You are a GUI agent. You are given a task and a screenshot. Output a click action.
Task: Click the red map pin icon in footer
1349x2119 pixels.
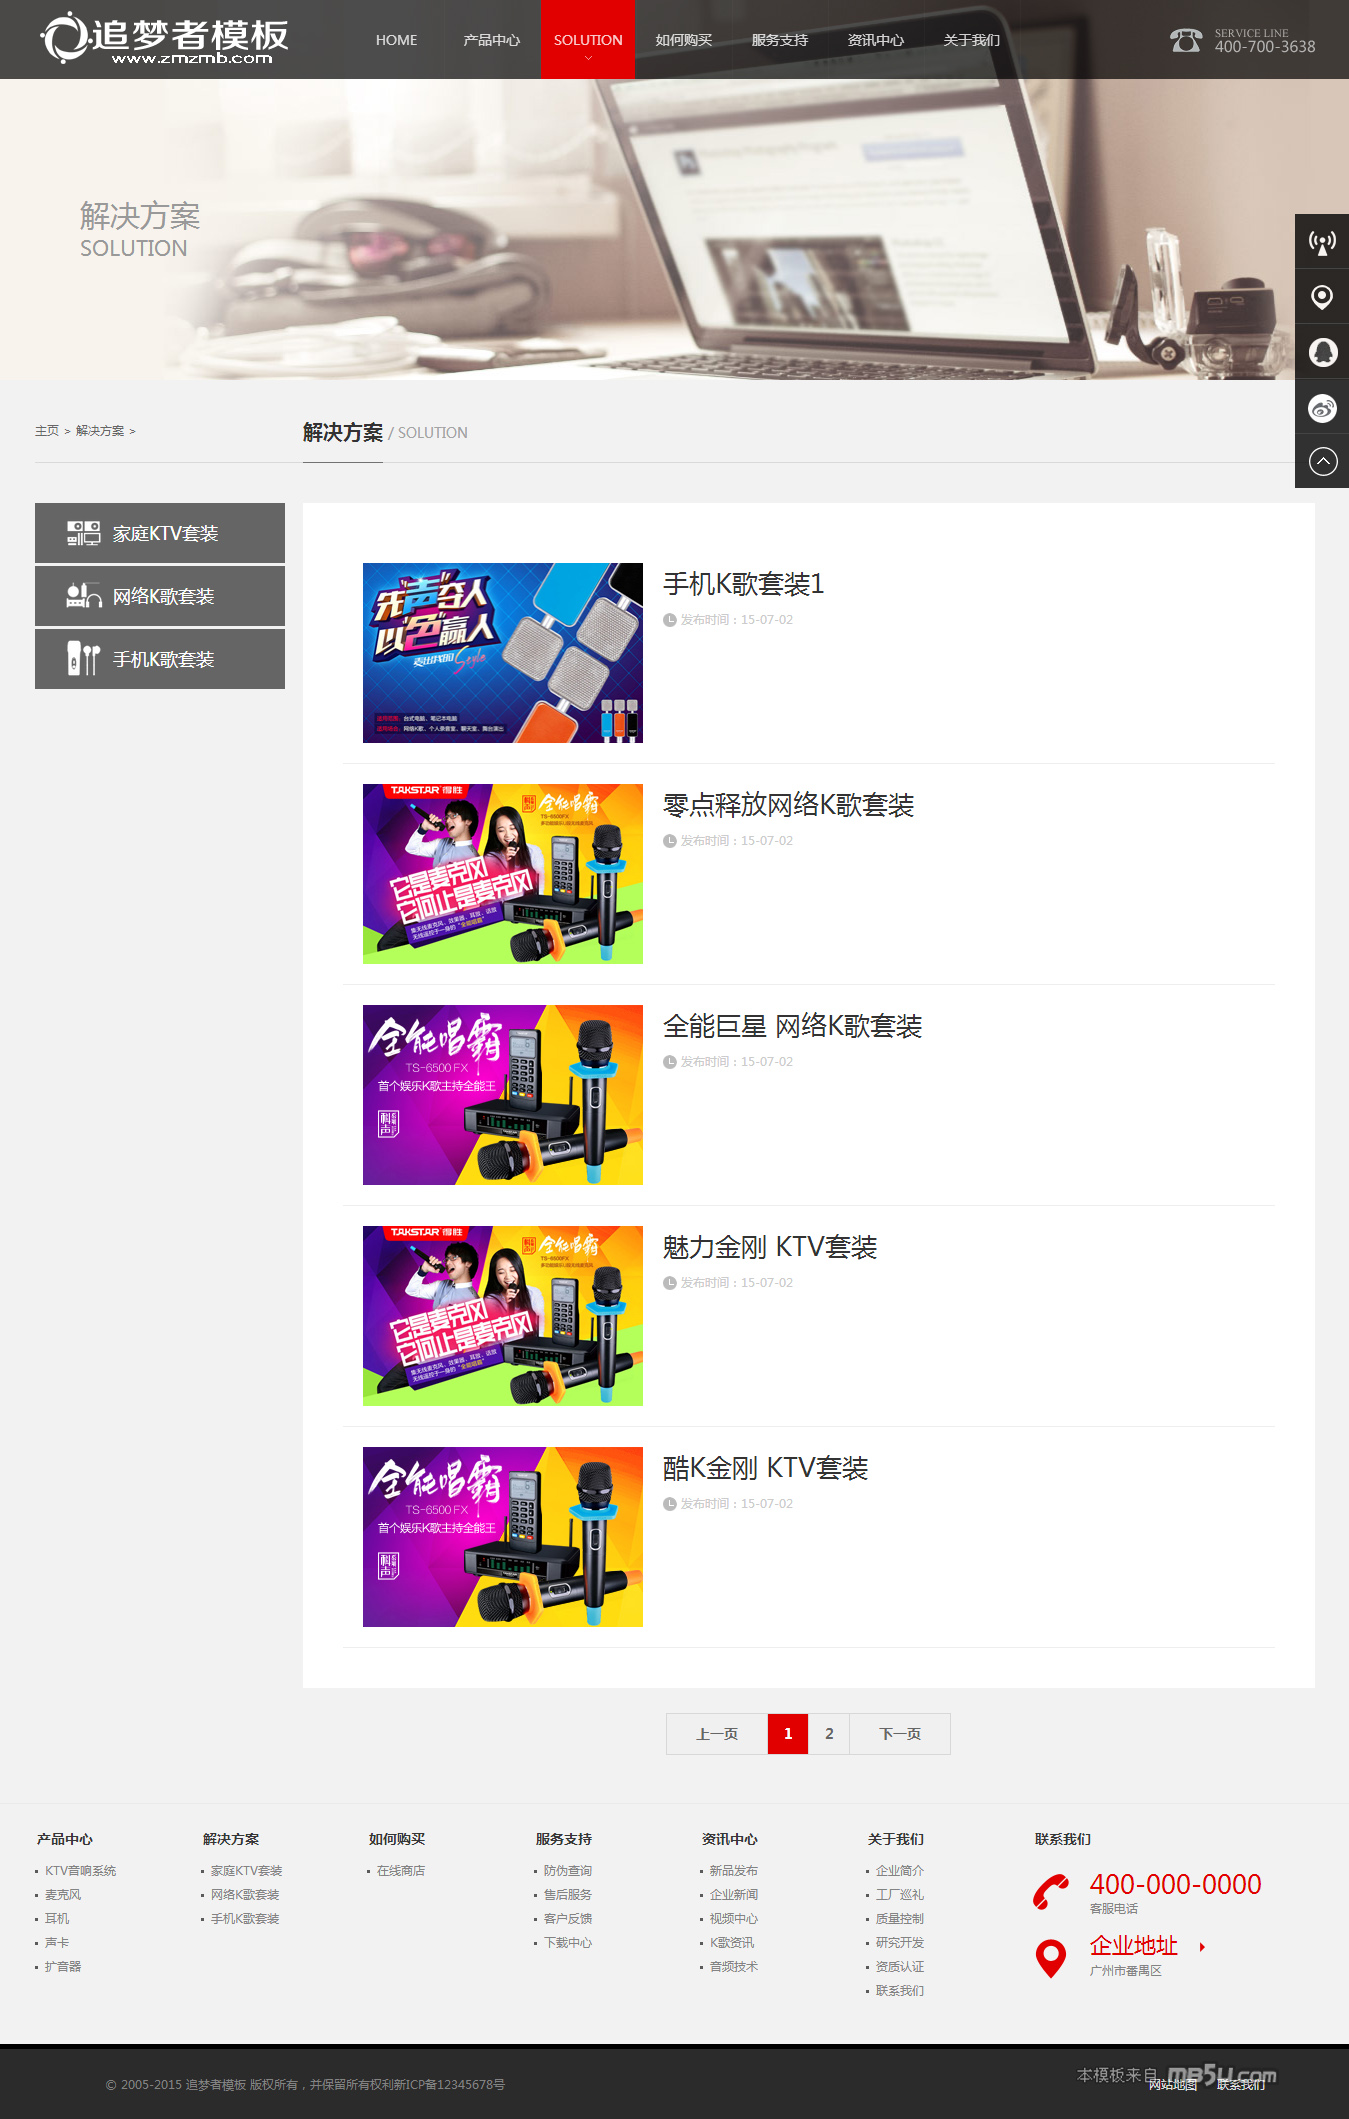click(x=1051, y=1957)
